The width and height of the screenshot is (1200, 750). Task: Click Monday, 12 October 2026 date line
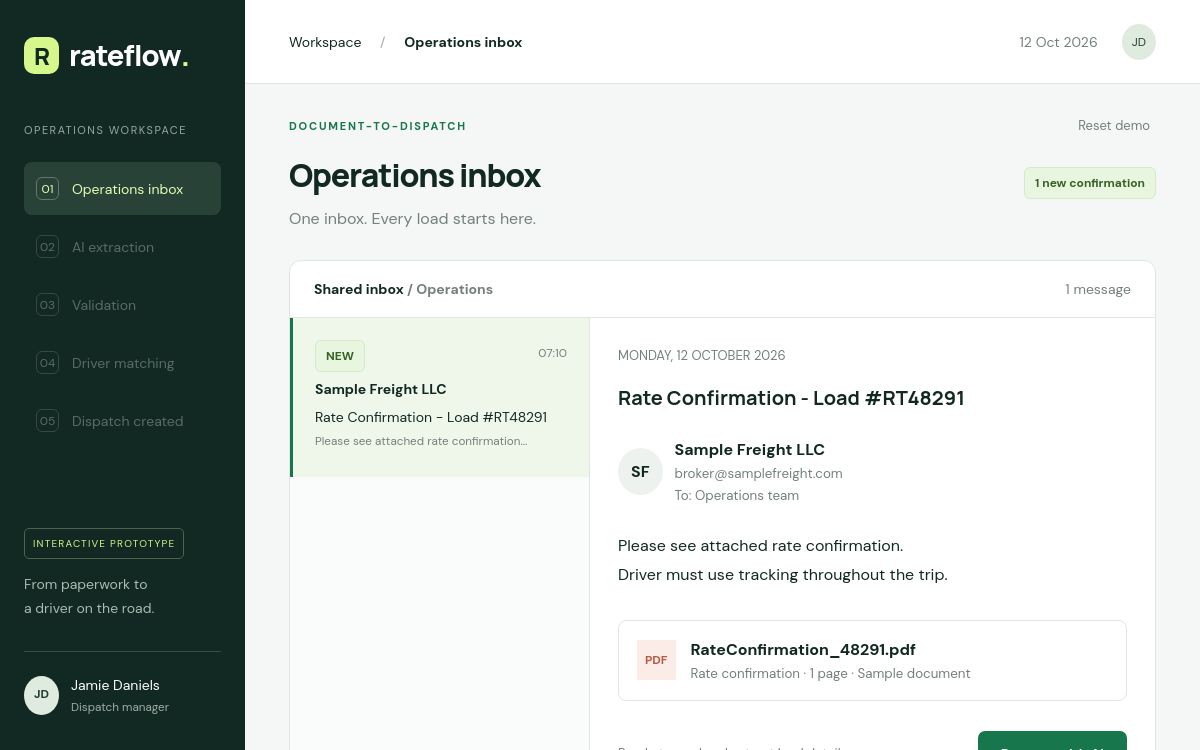coord(701,355)
